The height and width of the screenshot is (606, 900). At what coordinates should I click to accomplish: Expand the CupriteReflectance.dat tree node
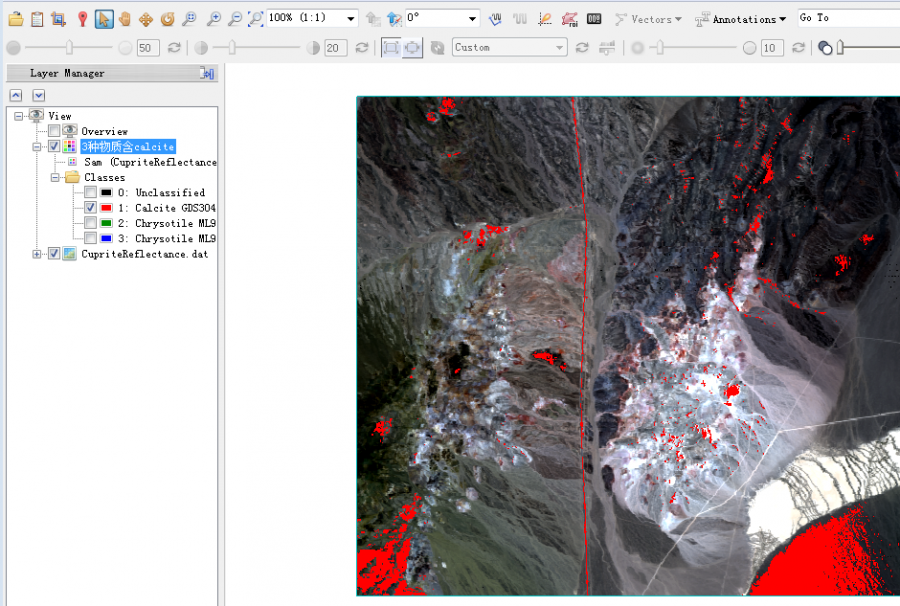coord(38,254)
